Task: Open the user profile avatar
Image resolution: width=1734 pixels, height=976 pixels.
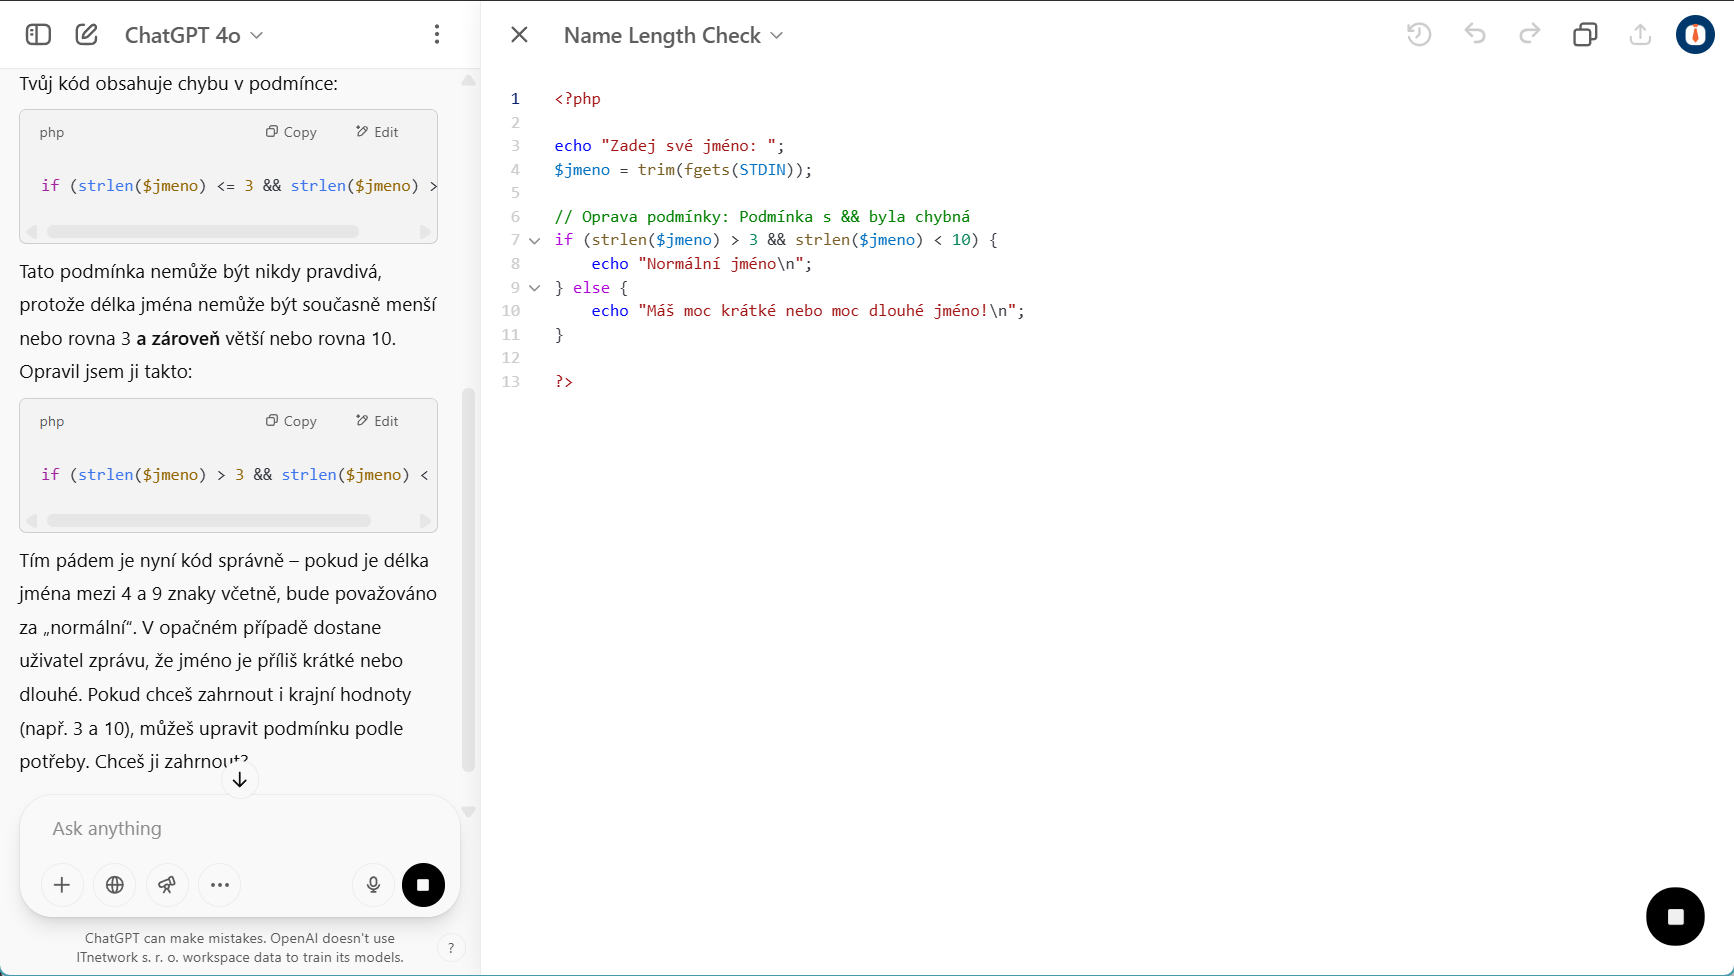Action: pyautogui.click(x=1695, y=35)
